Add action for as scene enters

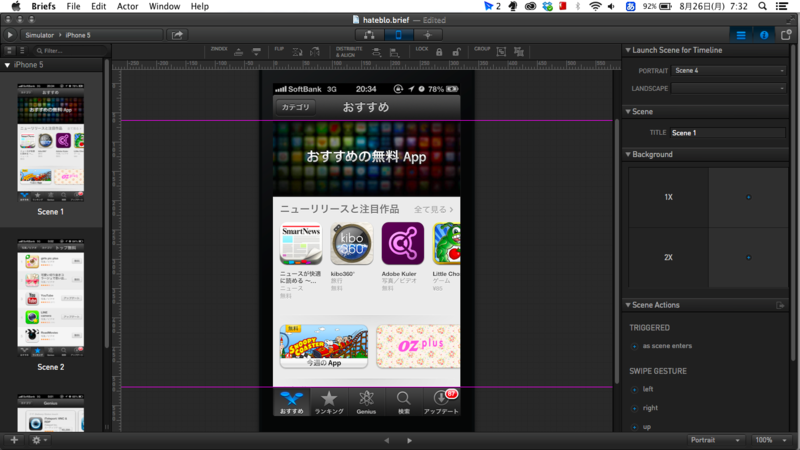tap(634, 346)
